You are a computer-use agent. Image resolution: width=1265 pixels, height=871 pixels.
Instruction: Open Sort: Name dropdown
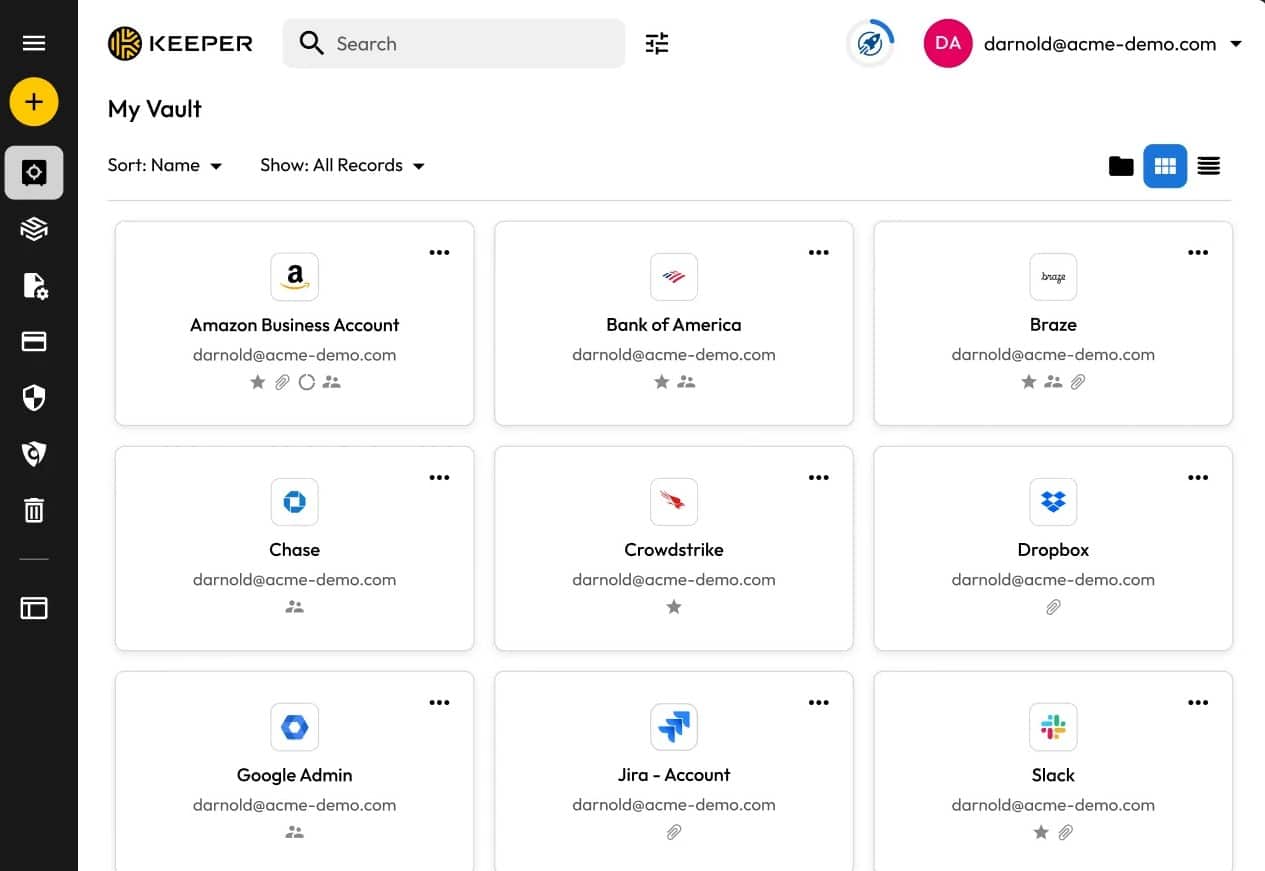[165, 166]
